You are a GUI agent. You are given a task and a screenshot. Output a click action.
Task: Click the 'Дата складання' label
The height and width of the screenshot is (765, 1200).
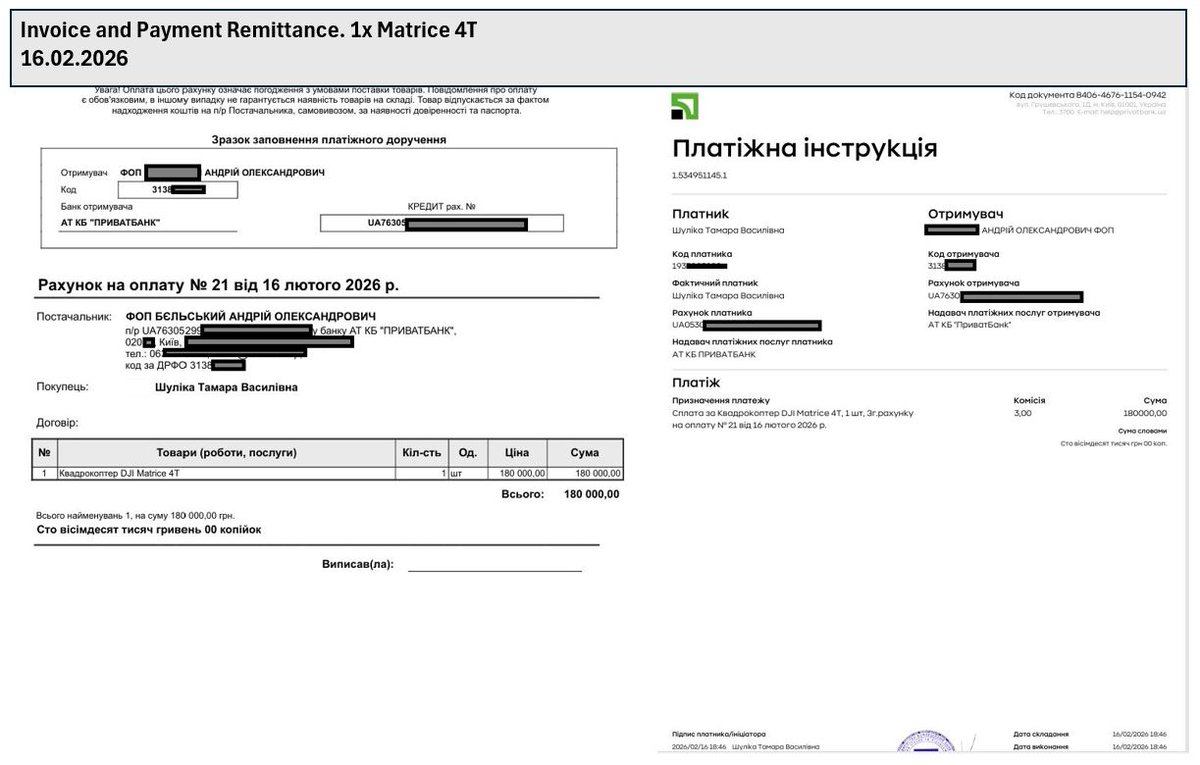[x=1041, y=734]
